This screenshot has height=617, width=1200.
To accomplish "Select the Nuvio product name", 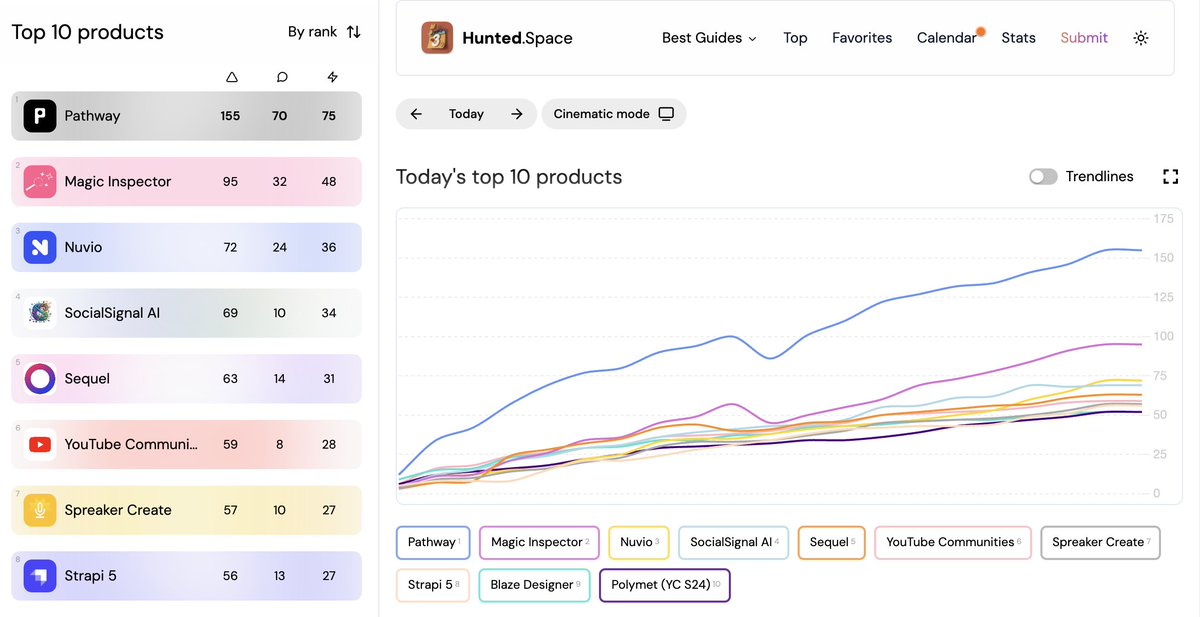I will click(83, 247).
